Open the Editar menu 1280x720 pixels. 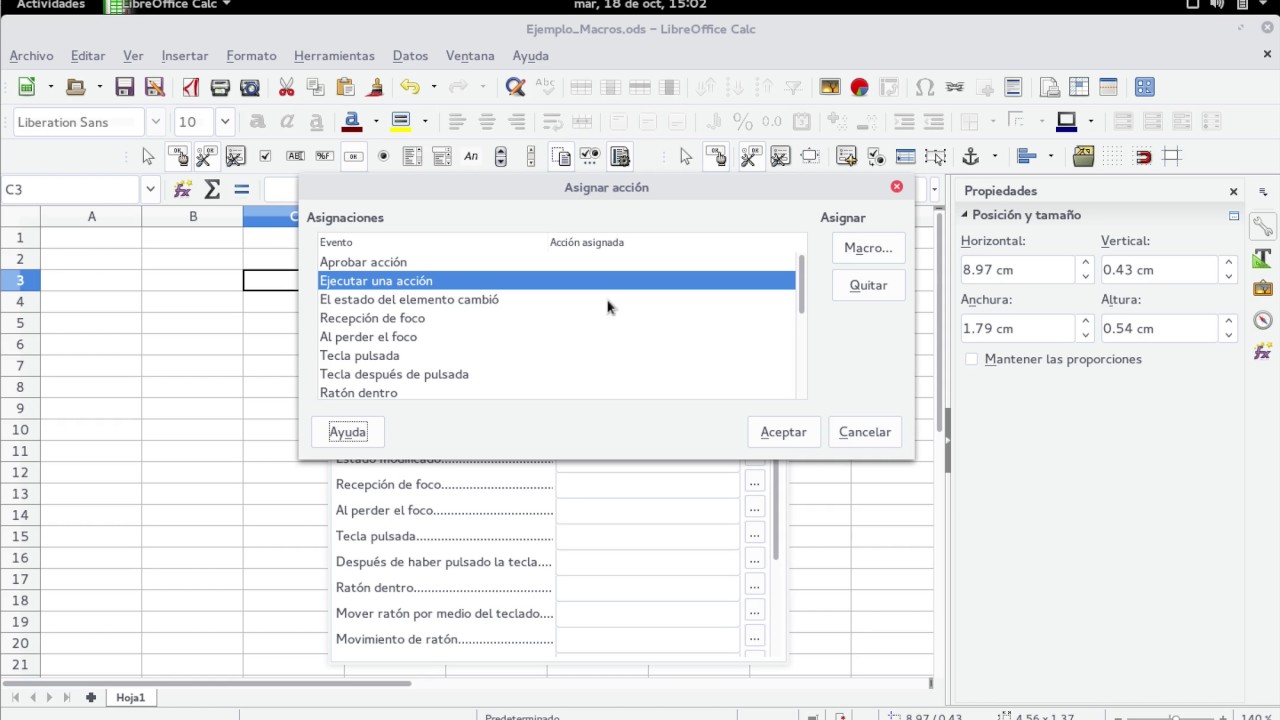point(88,56)
